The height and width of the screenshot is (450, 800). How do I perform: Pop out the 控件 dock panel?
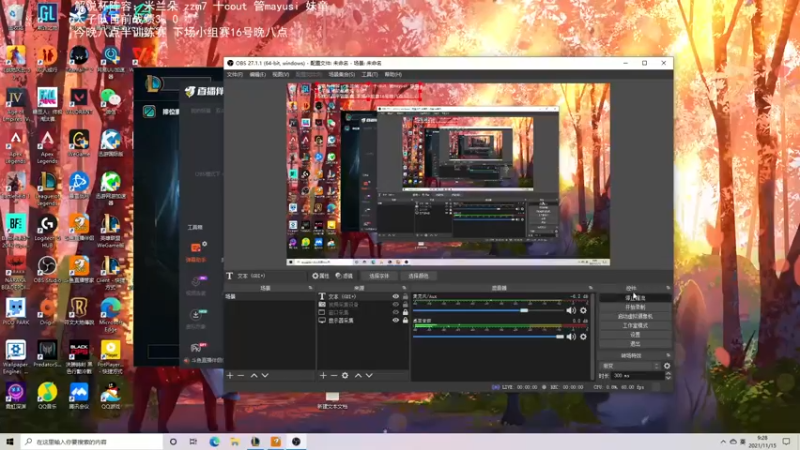[668, 288]
